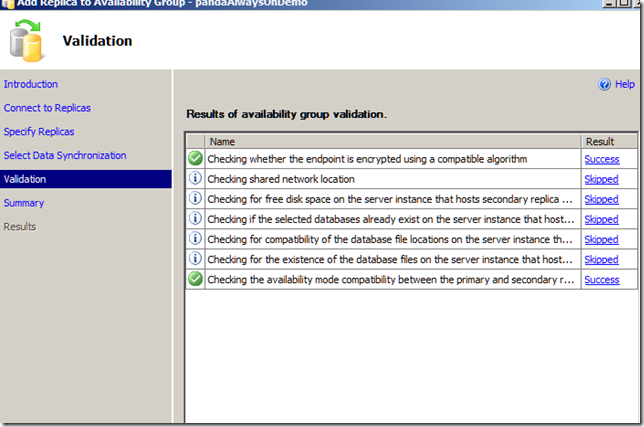Go to the Introduction wizard page
644x427 pixels.
[31, 84]
